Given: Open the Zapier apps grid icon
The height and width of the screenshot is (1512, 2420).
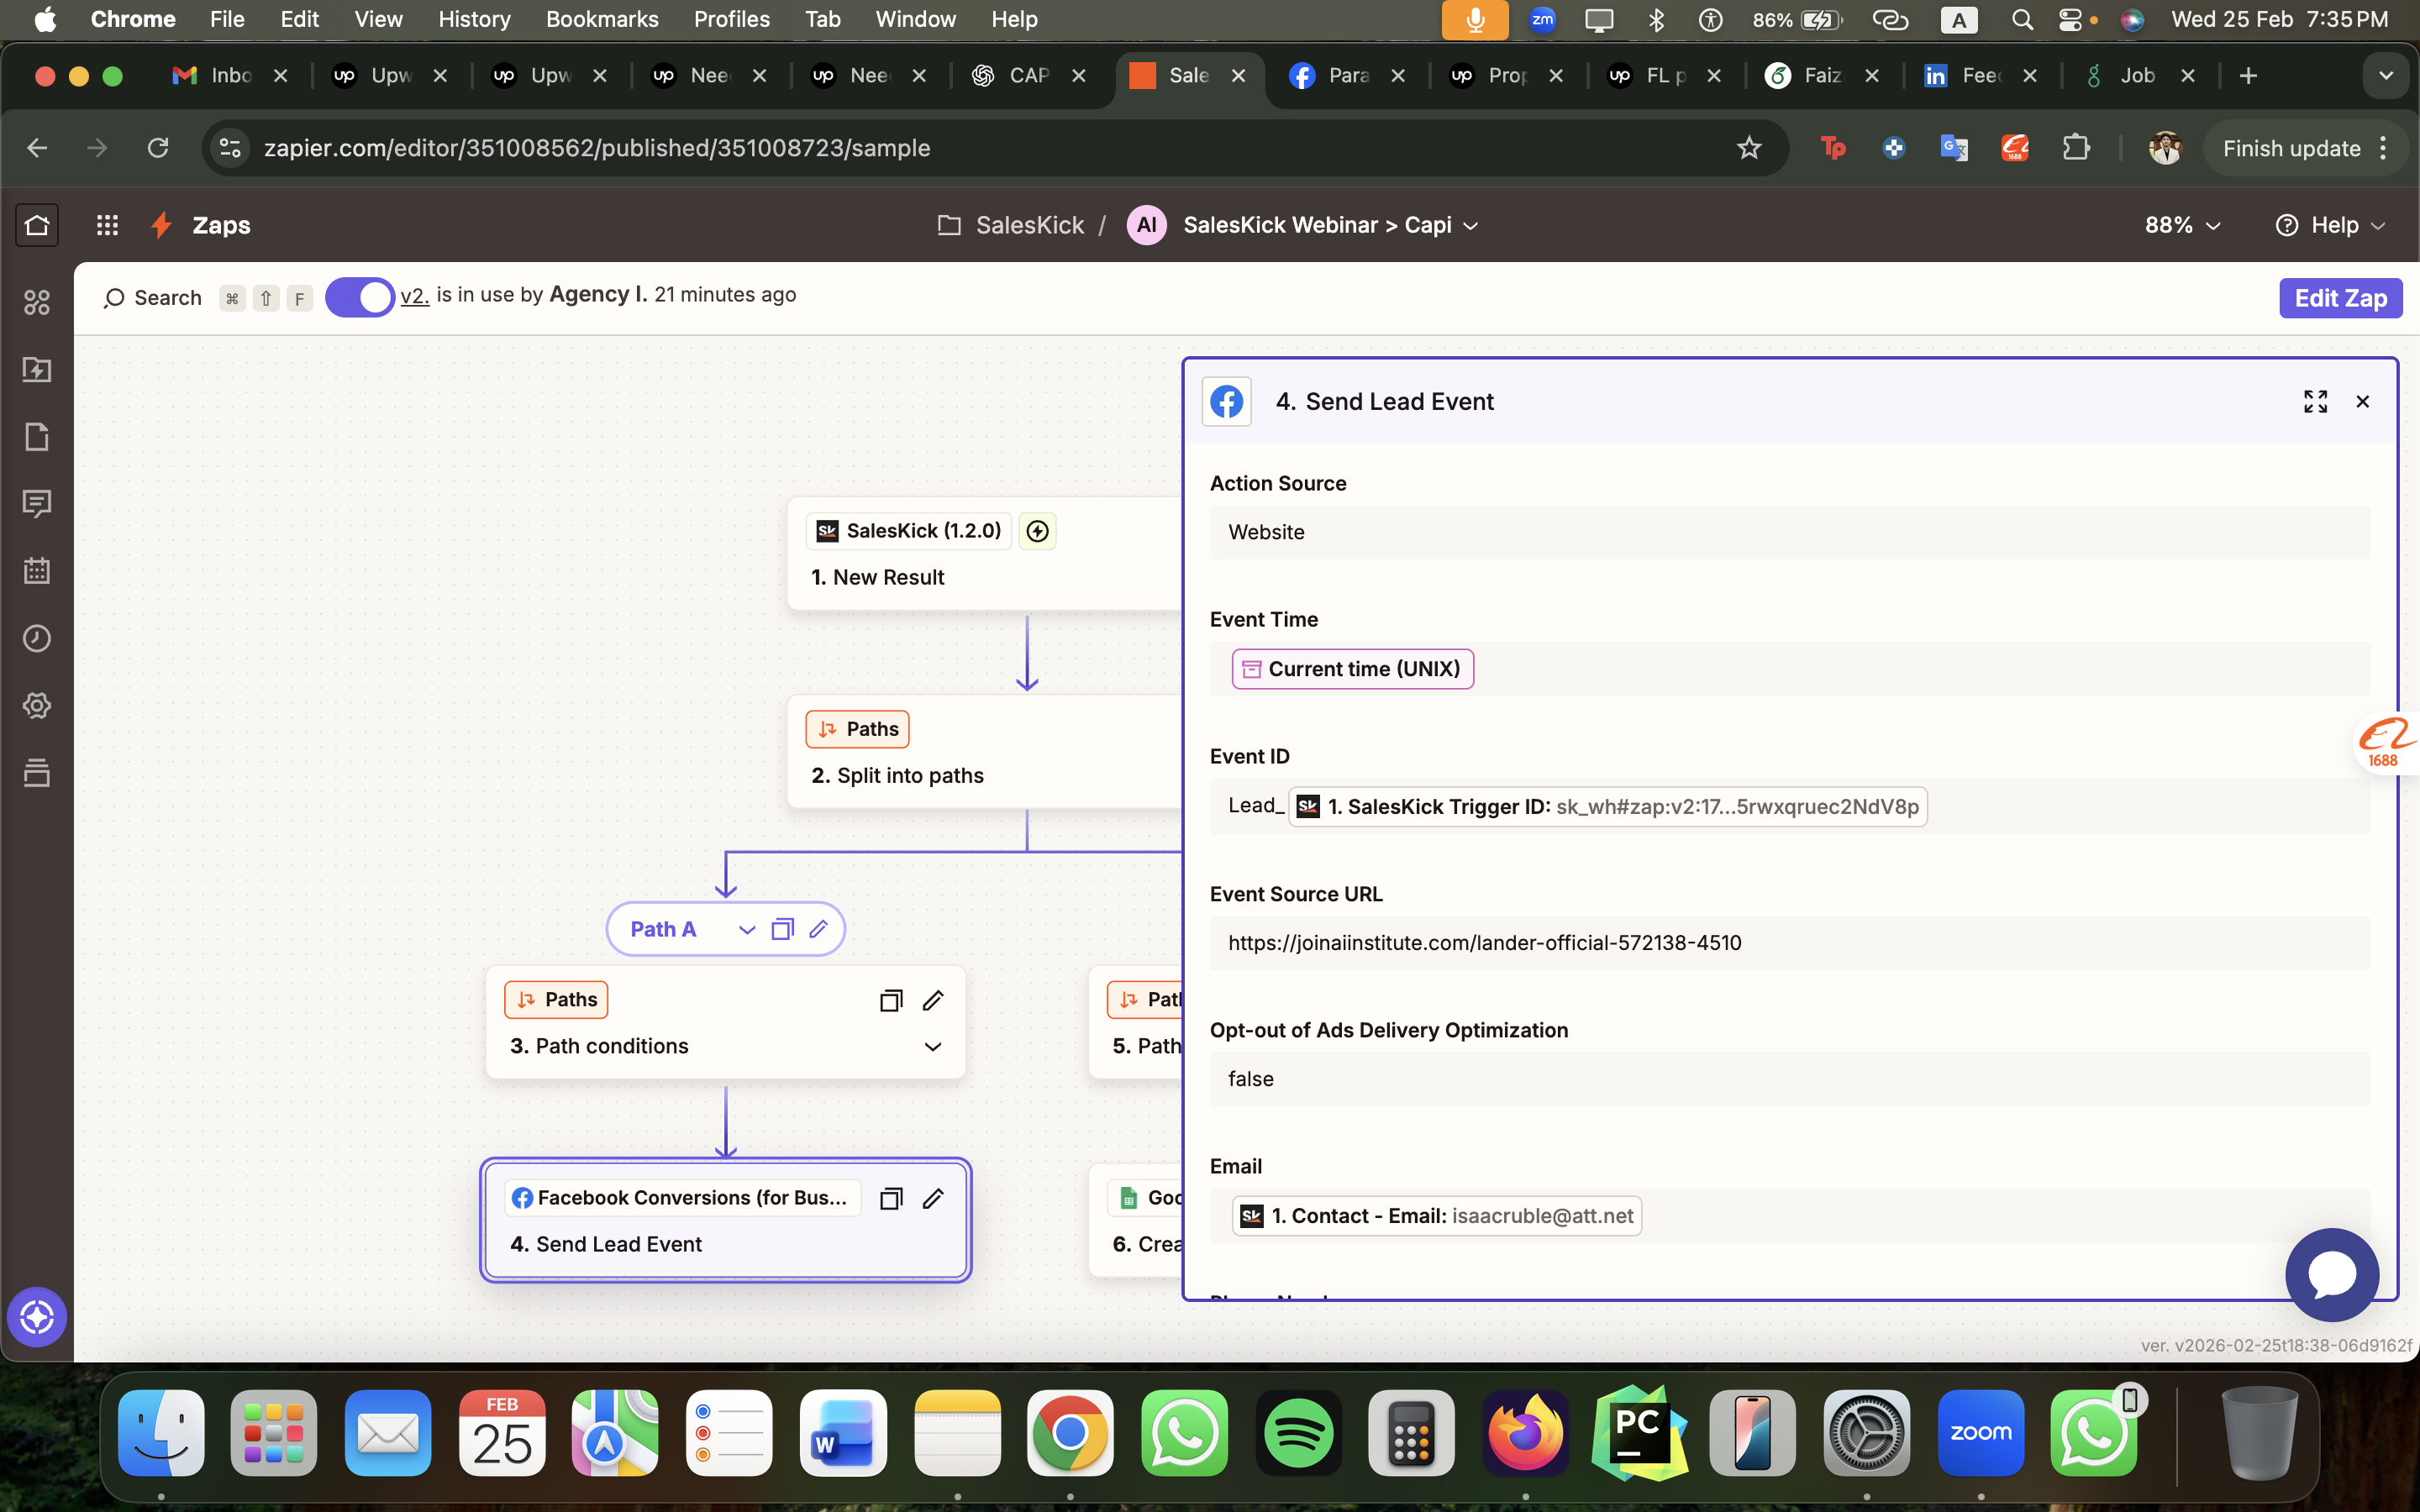Looking at the screenshot, I should pos(107,224).
